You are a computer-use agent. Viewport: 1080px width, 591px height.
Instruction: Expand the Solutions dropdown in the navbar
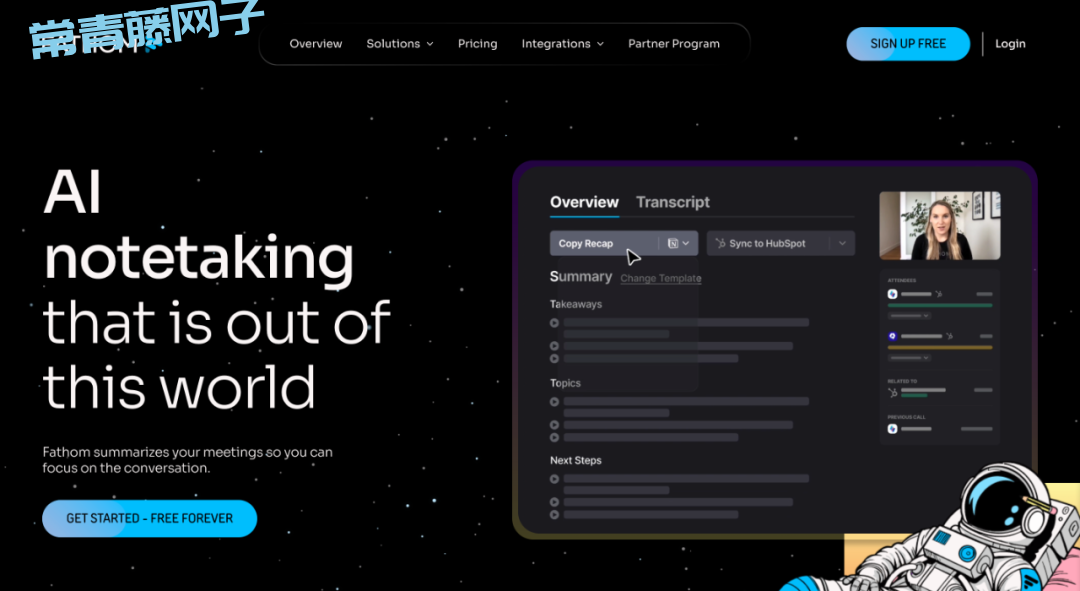(399, 44)
